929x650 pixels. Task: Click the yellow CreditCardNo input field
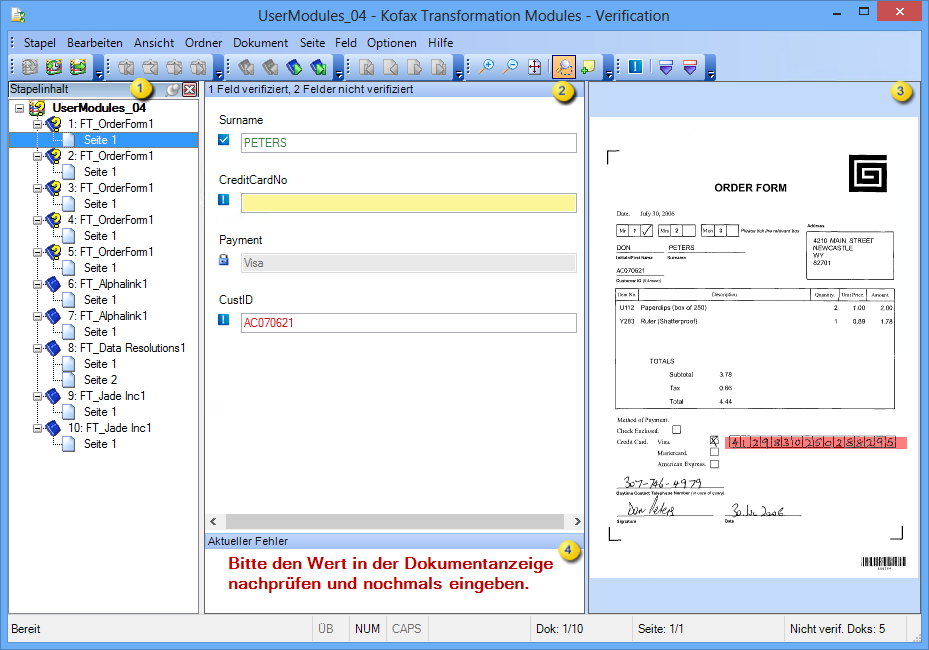tap(409, 203)
